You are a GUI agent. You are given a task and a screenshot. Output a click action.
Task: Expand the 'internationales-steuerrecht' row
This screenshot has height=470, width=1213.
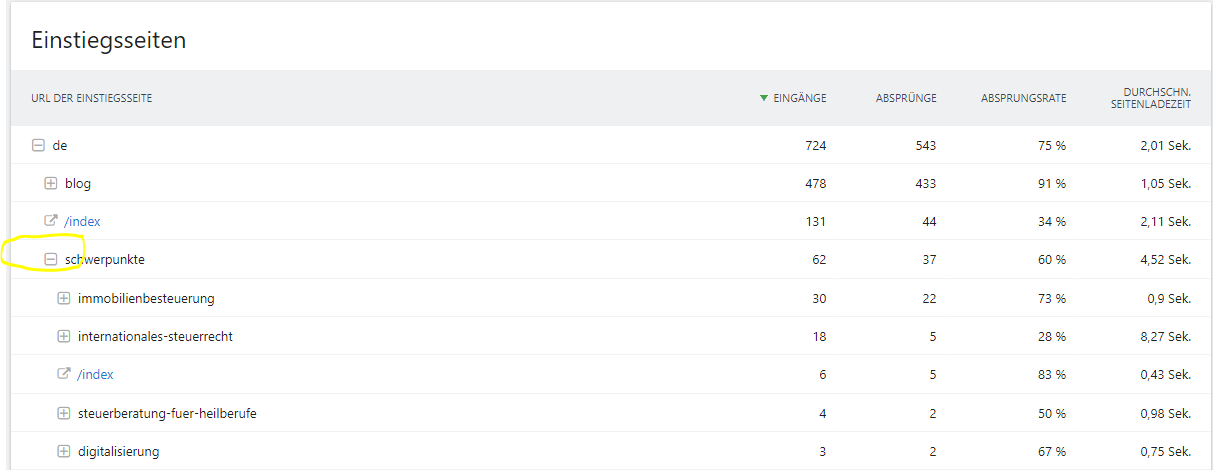(64, 337)
